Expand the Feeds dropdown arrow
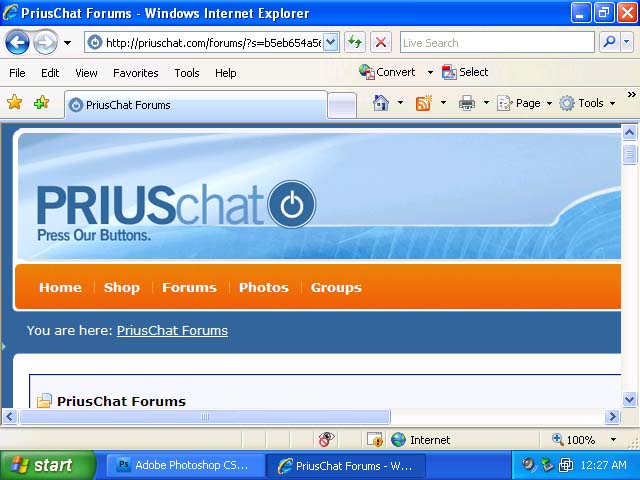The image size is (640, 480). [x=443, y=103]
